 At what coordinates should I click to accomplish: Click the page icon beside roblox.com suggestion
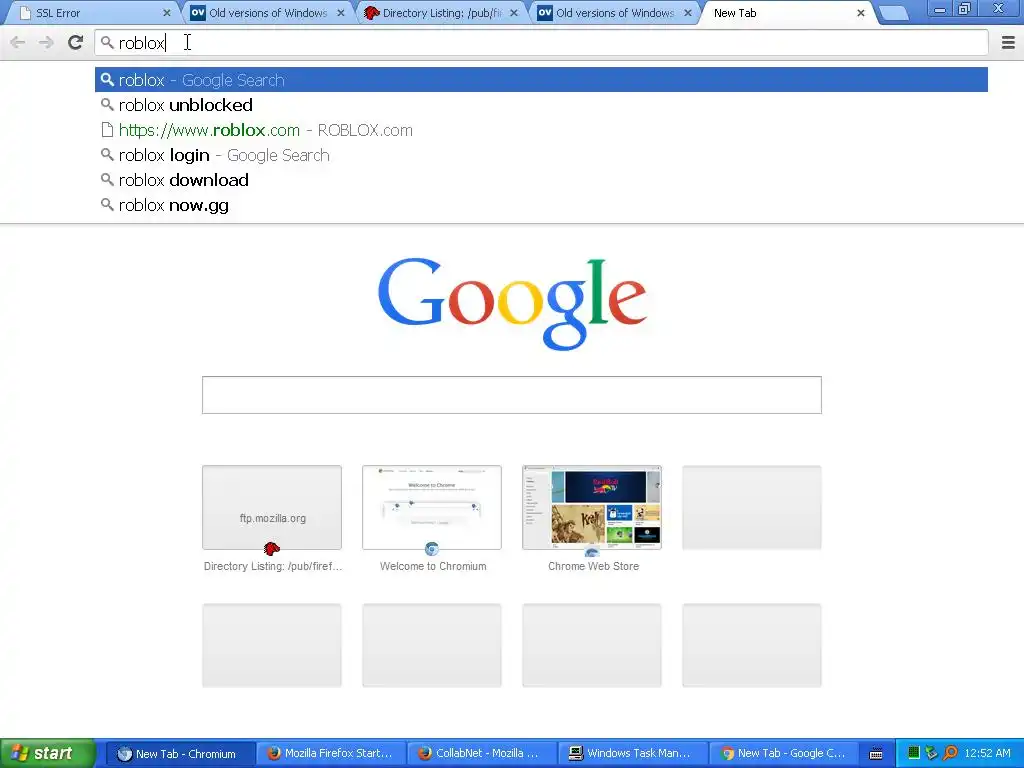(x=107, y=130)
